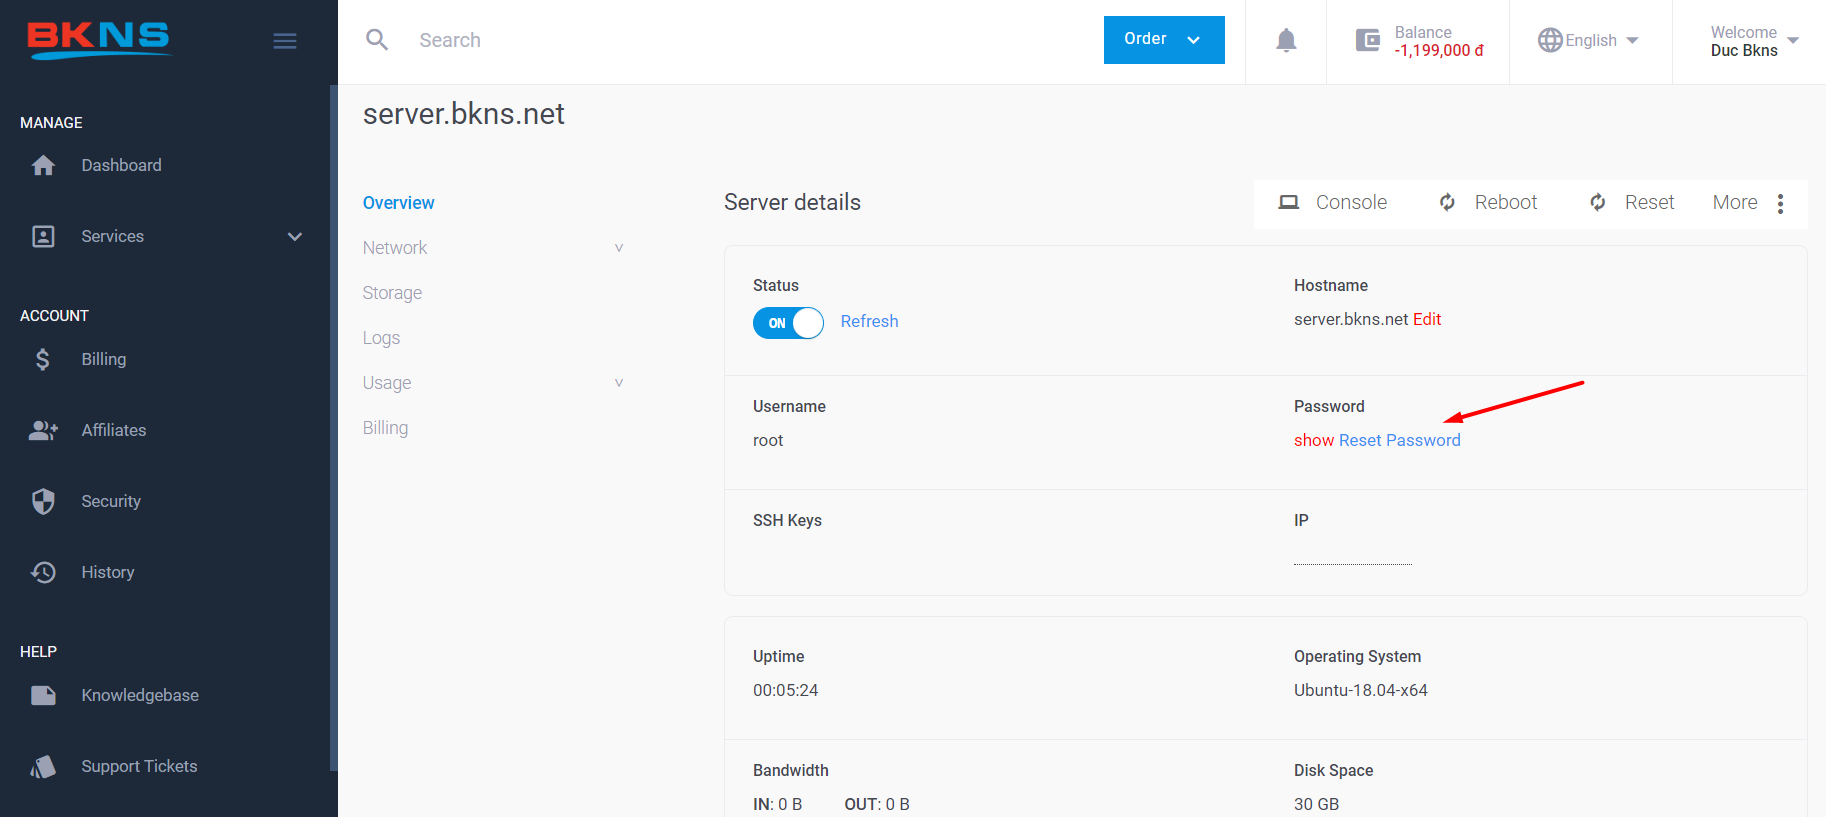Open the Logs section
Image resolution: width=1826 pixels, height=817 pixels.
point(381,338)
